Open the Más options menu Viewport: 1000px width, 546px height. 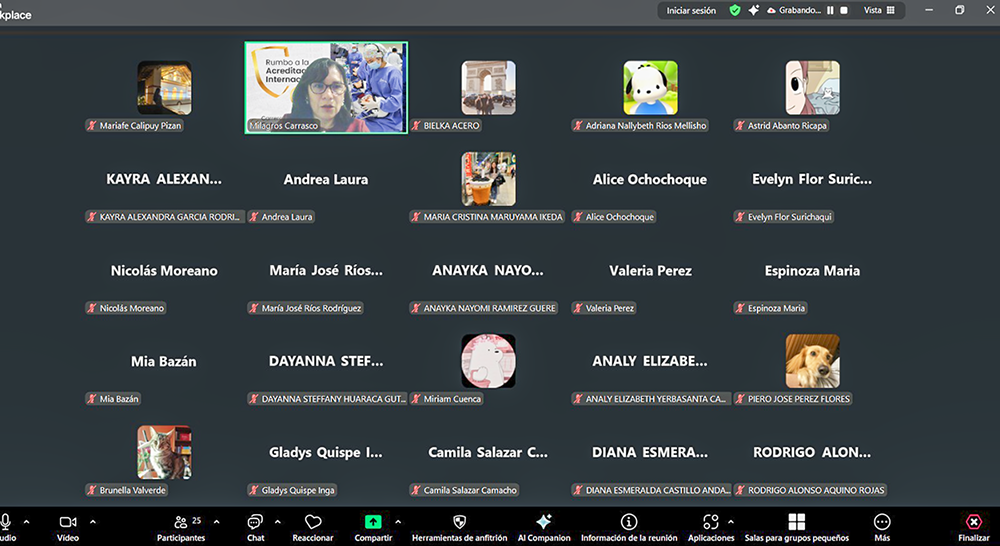click(x=882, y=522)
